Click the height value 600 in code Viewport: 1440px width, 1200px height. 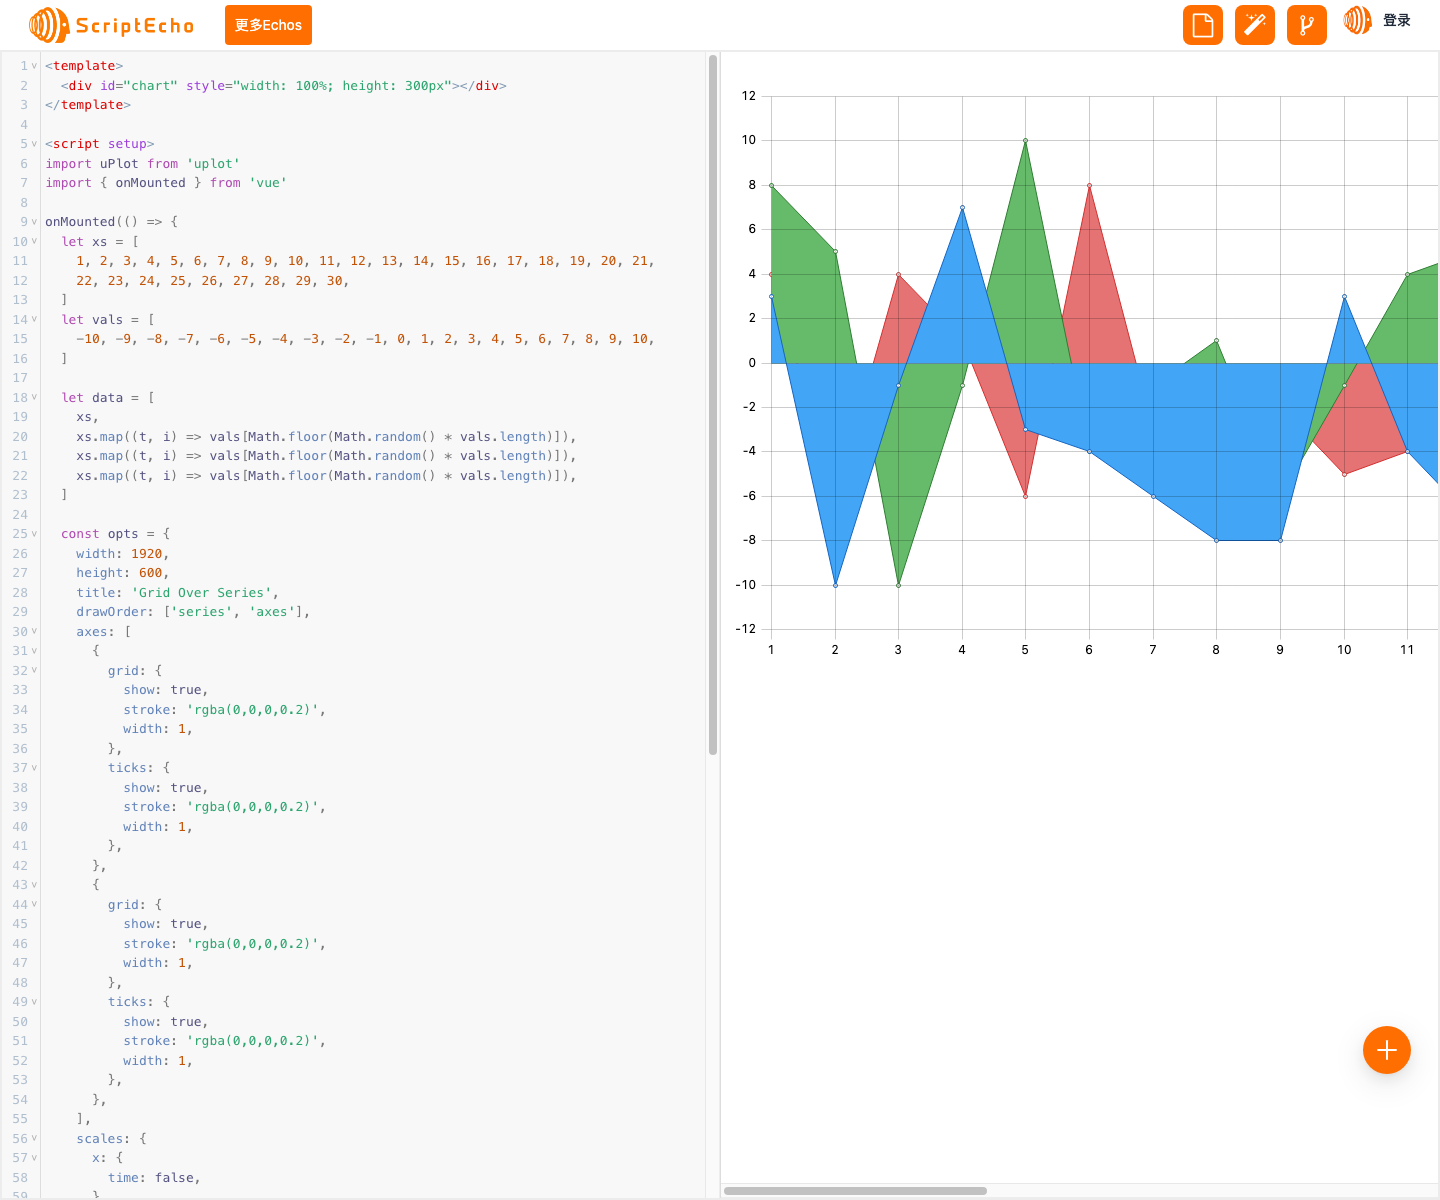150,573
